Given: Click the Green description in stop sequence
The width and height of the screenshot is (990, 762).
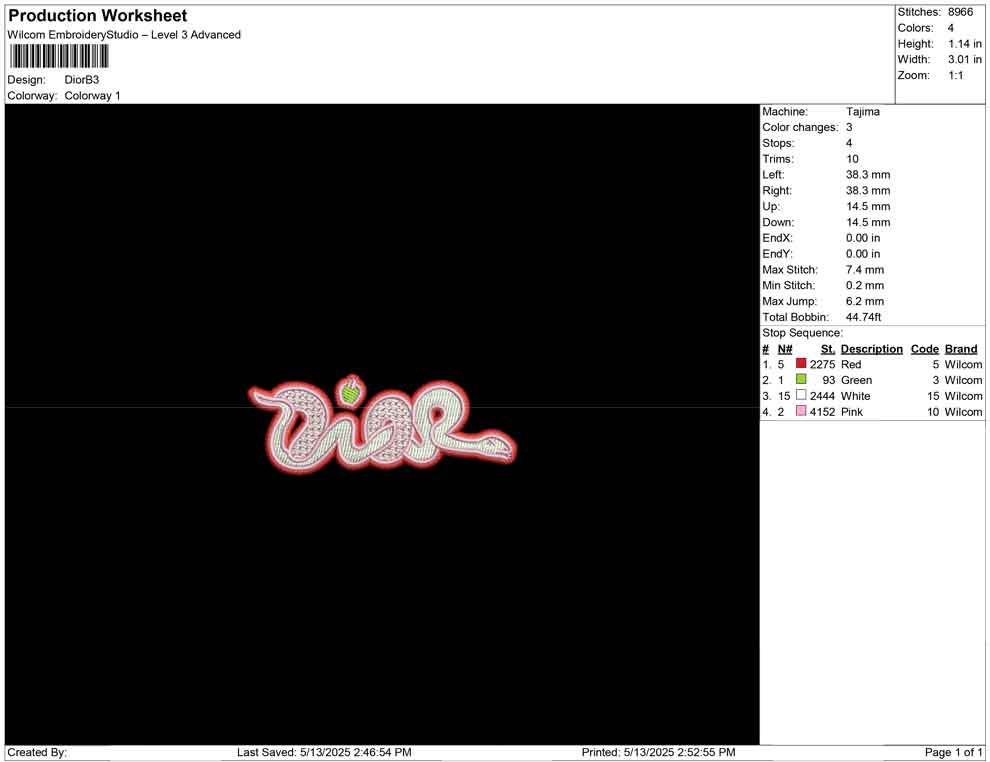Looking at the screenshot, I should click(x=856, y=380).
